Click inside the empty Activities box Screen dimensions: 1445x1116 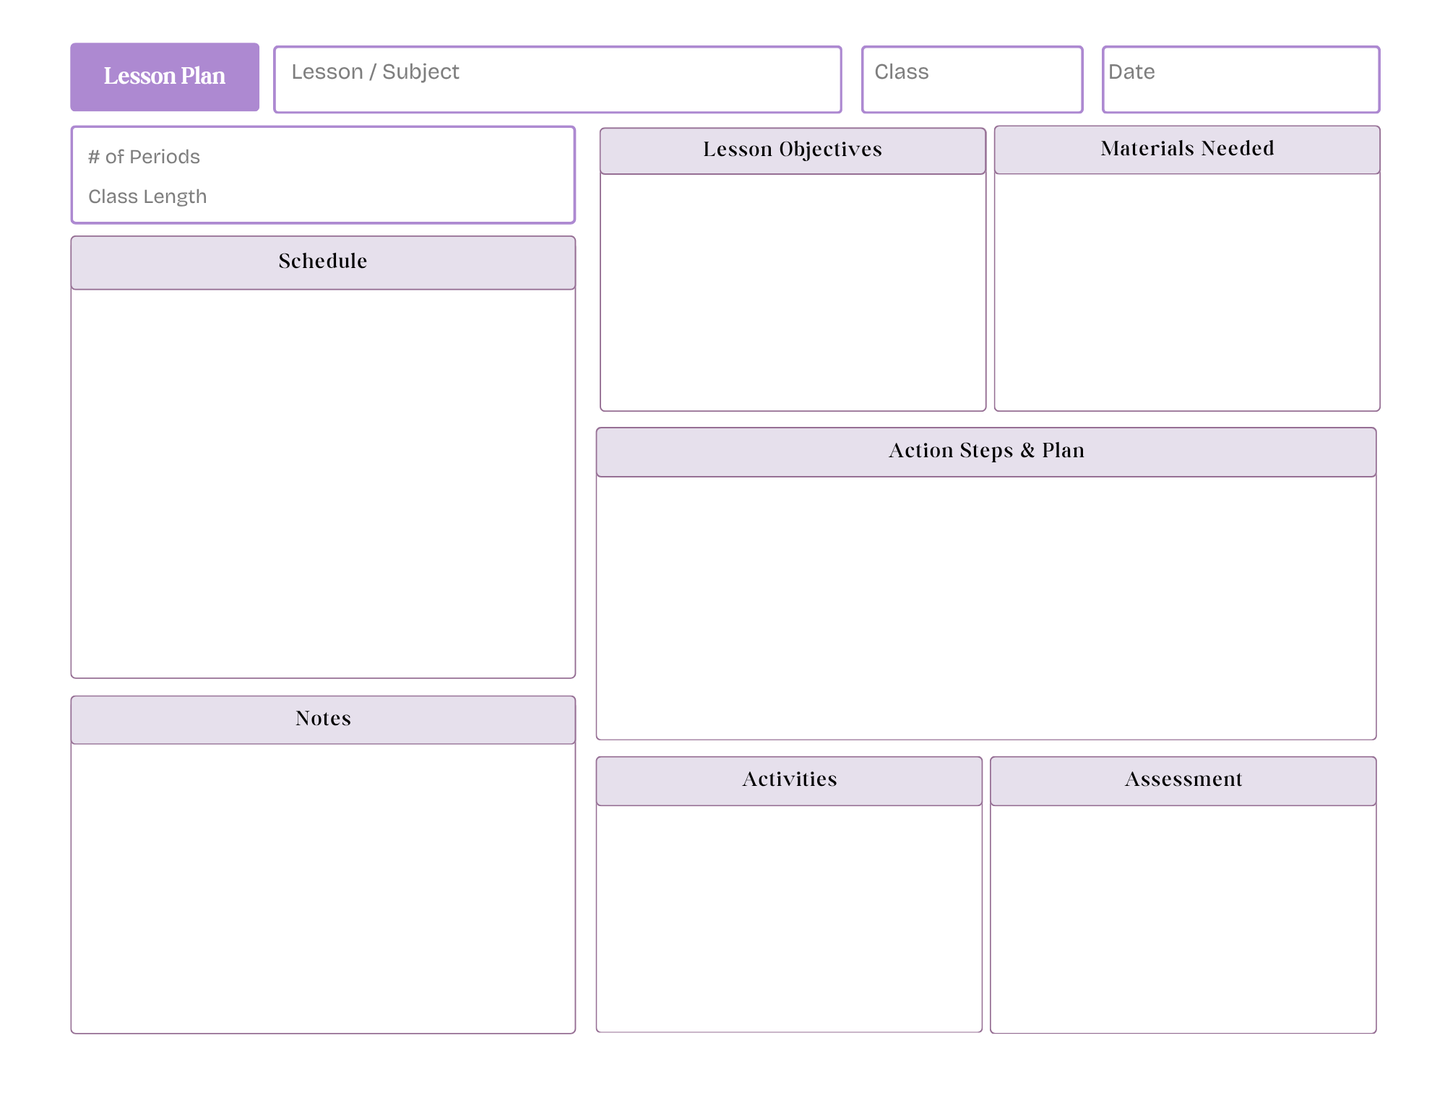(x=789, y=918)
